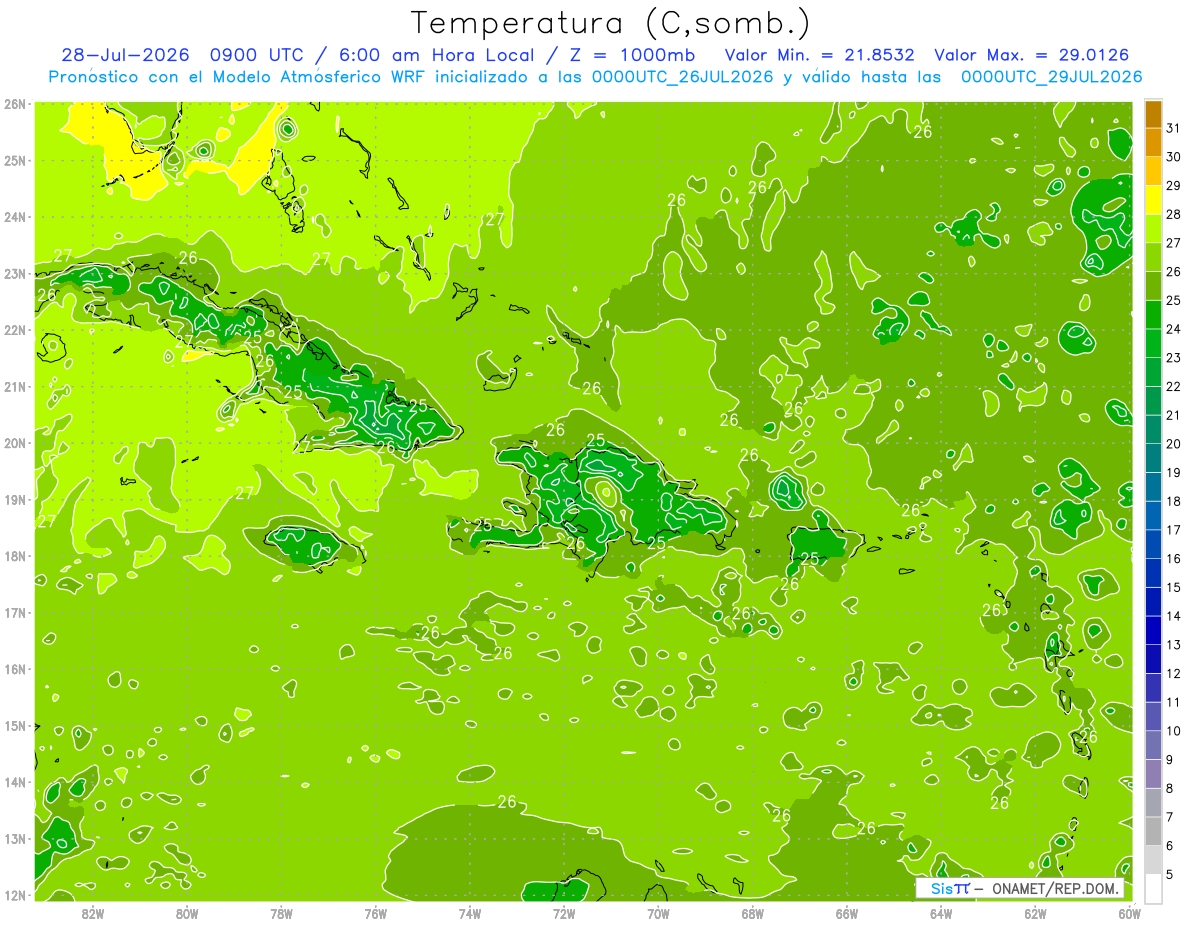Viewport: 1200px width, 927px height.
Task: Click the latitude axis label "16N"
Action: [15, 669]
